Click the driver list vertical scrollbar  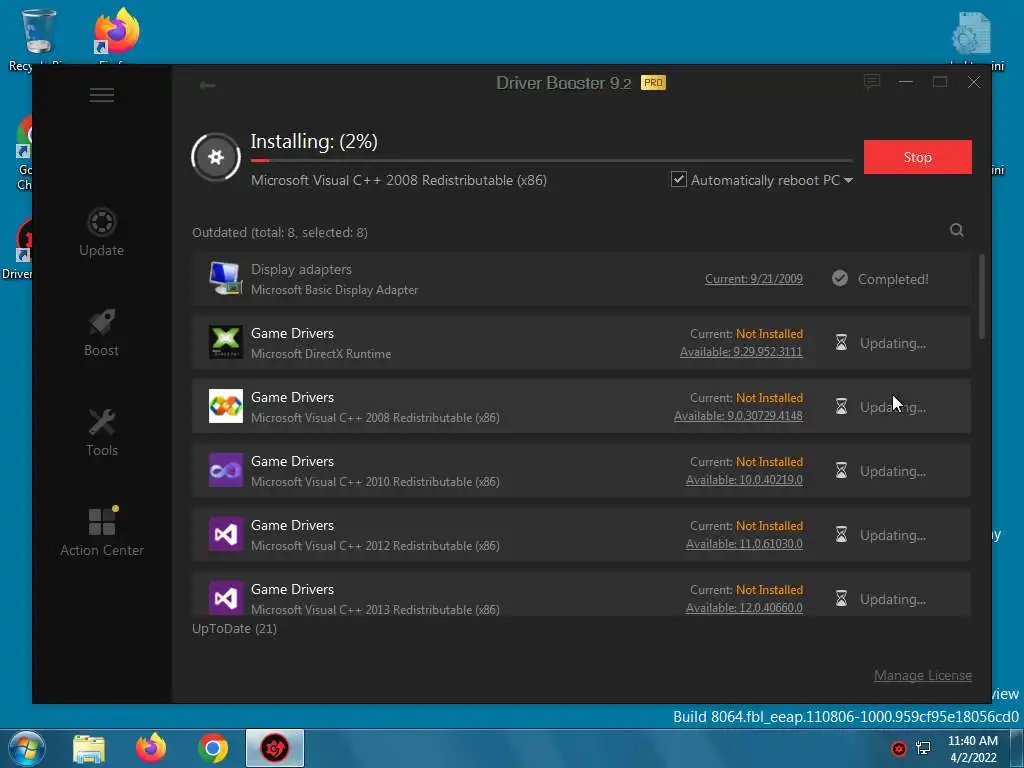coord(982,296)
